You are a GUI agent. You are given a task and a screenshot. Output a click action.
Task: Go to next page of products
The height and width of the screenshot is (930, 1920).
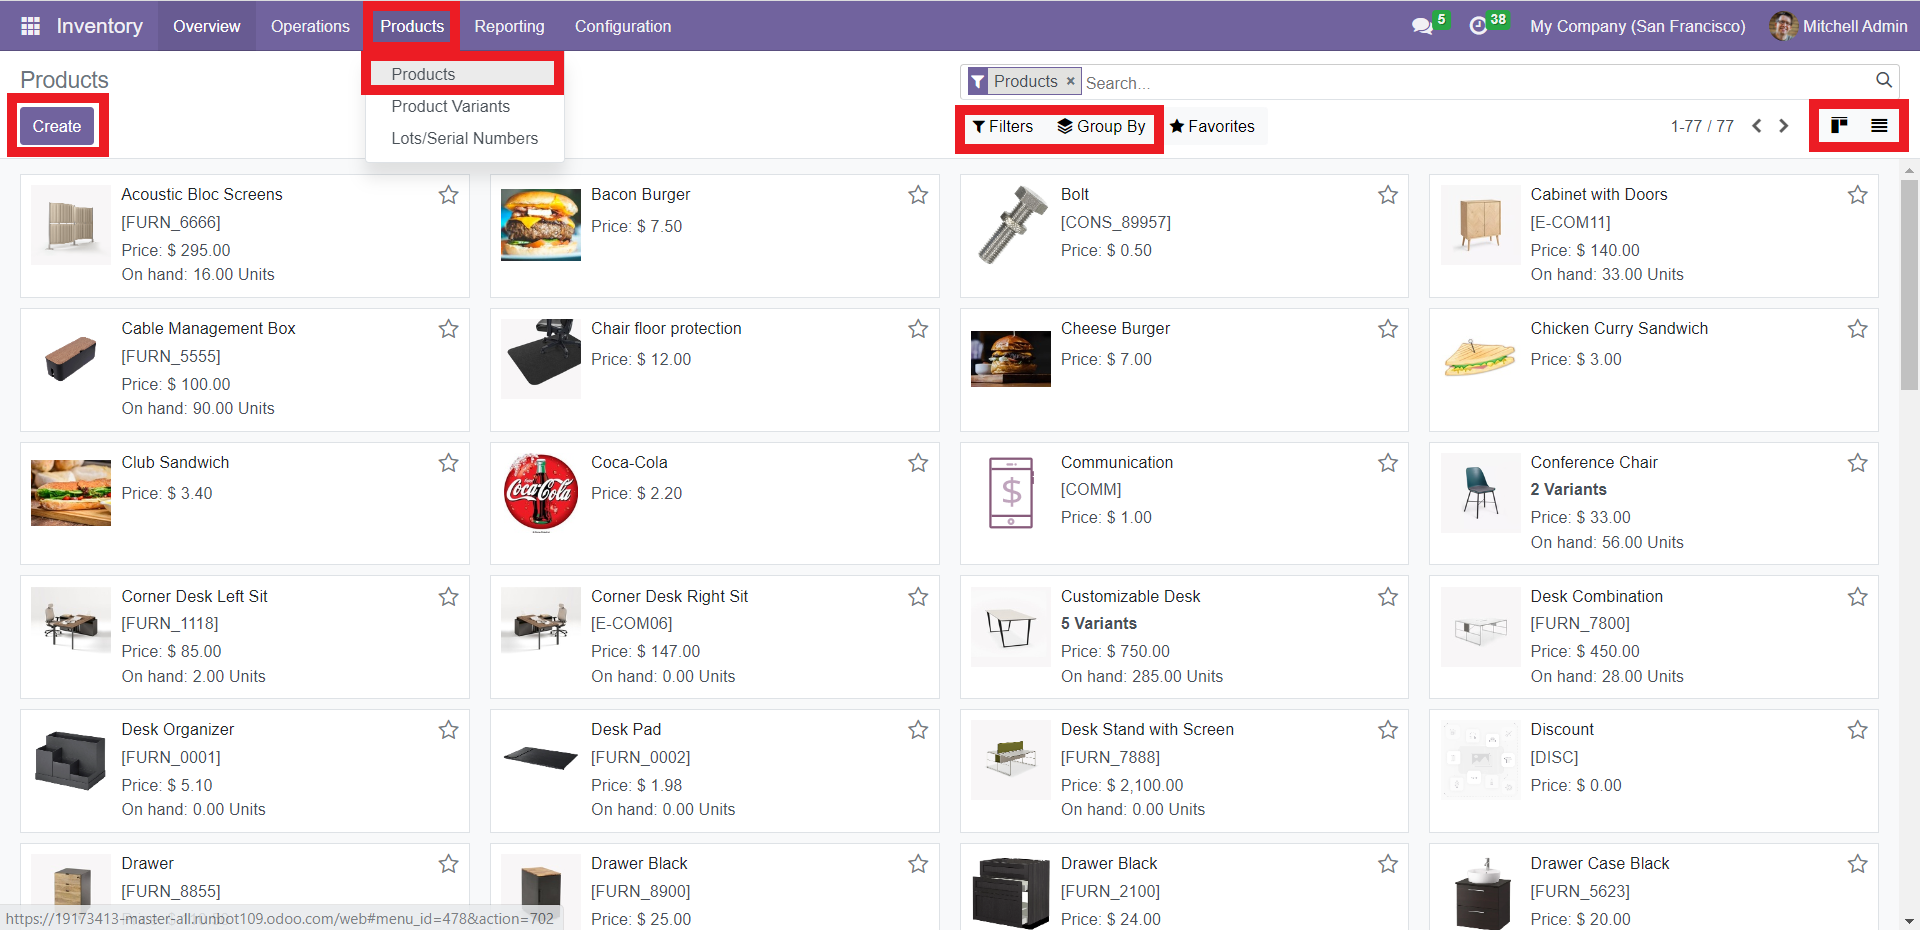point(1783,126)
